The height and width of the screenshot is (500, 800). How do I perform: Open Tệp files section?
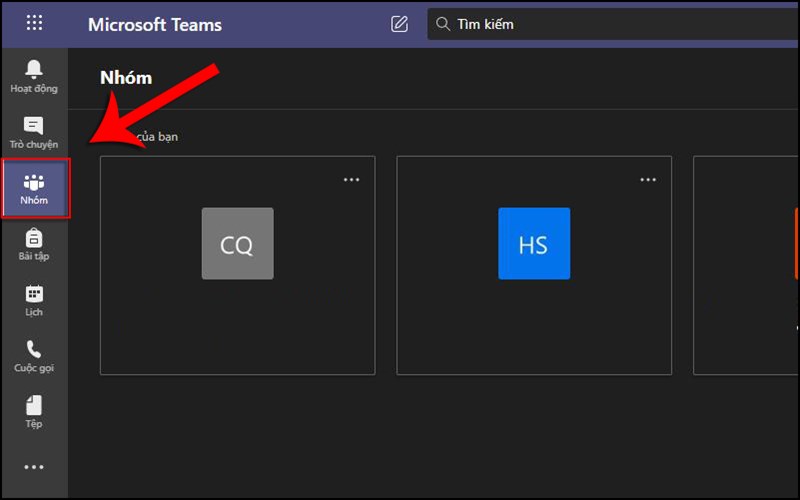[34, 412]
